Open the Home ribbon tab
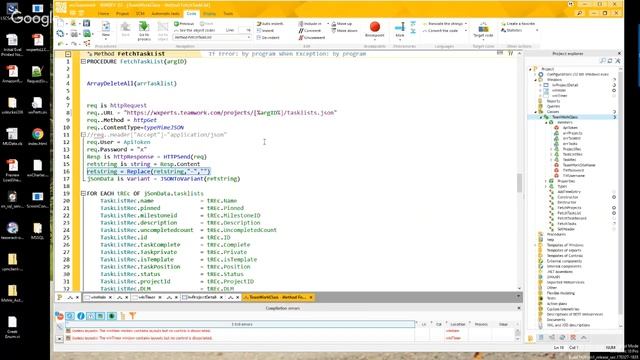The width and height of the screenshot is (640, 360). 103,14
